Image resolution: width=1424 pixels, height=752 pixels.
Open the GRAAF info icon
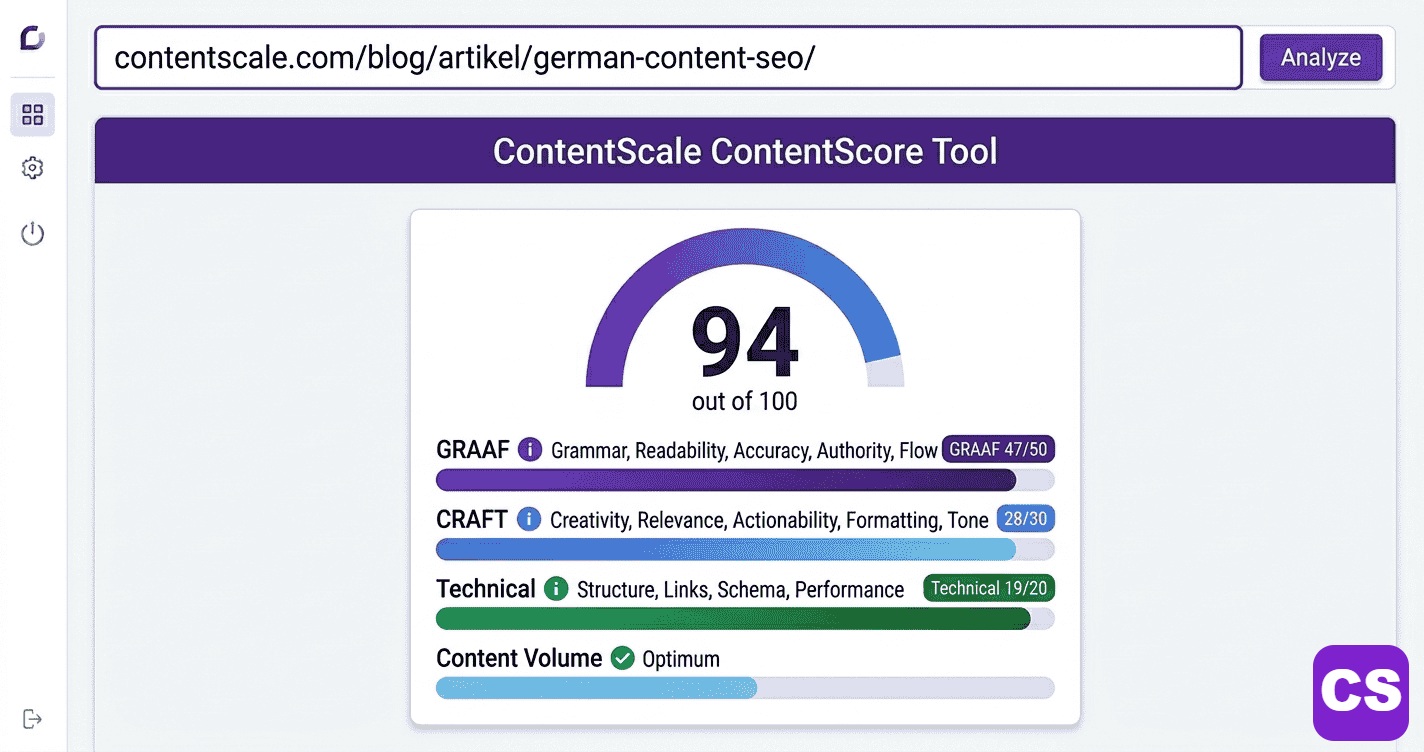coord(529,450)
